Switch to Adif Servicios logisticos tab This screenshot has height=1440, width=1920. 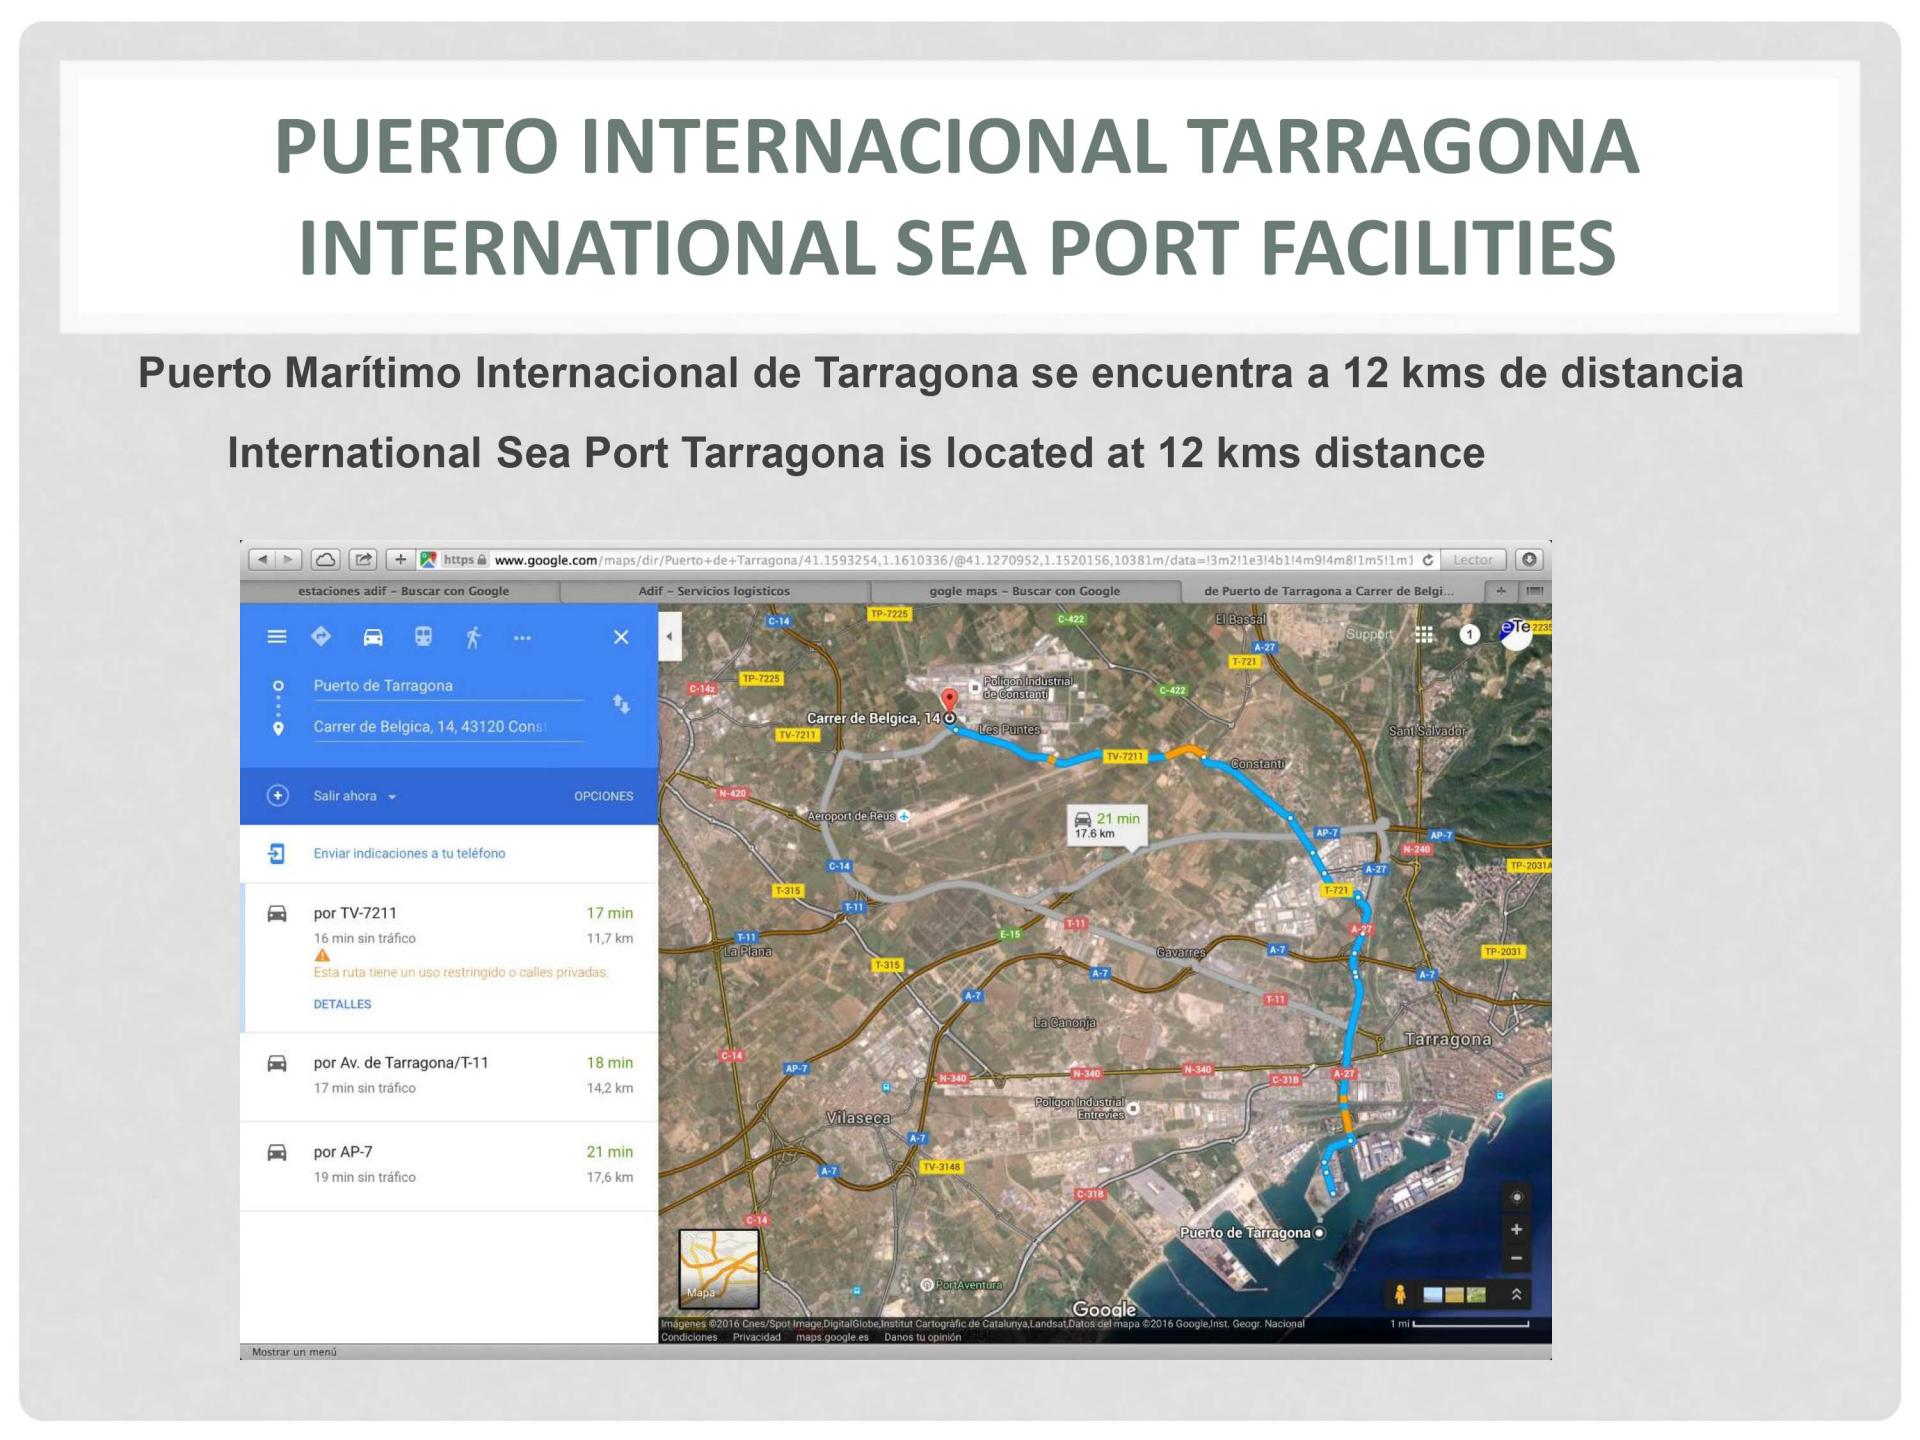pyautogui.click(x=713, y=591)
